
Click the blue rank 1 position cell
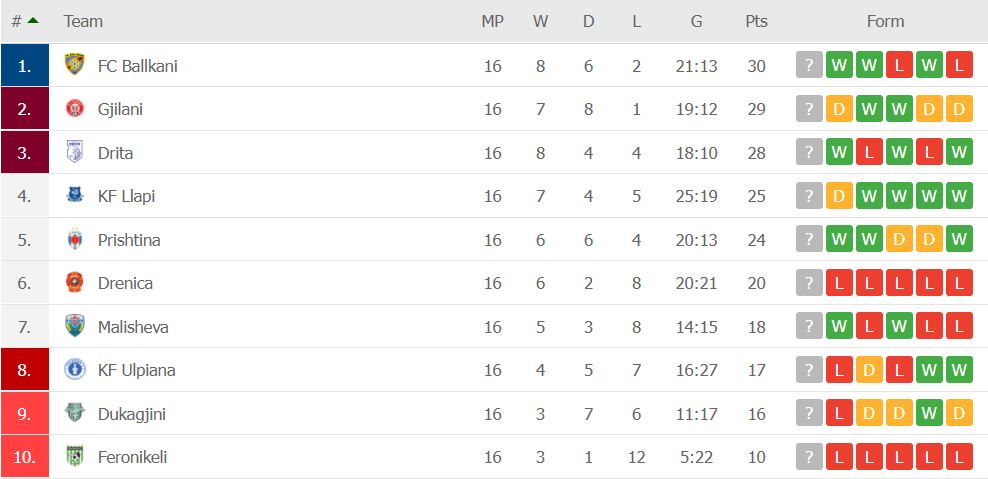coord(25,65)
